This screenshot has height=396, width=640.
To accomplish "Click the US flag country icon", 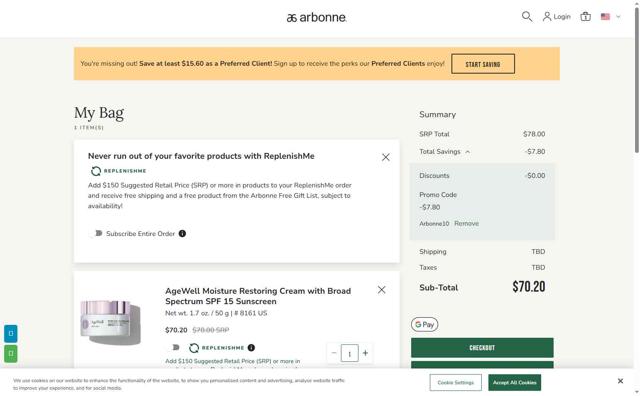I will tap(605, 17).
